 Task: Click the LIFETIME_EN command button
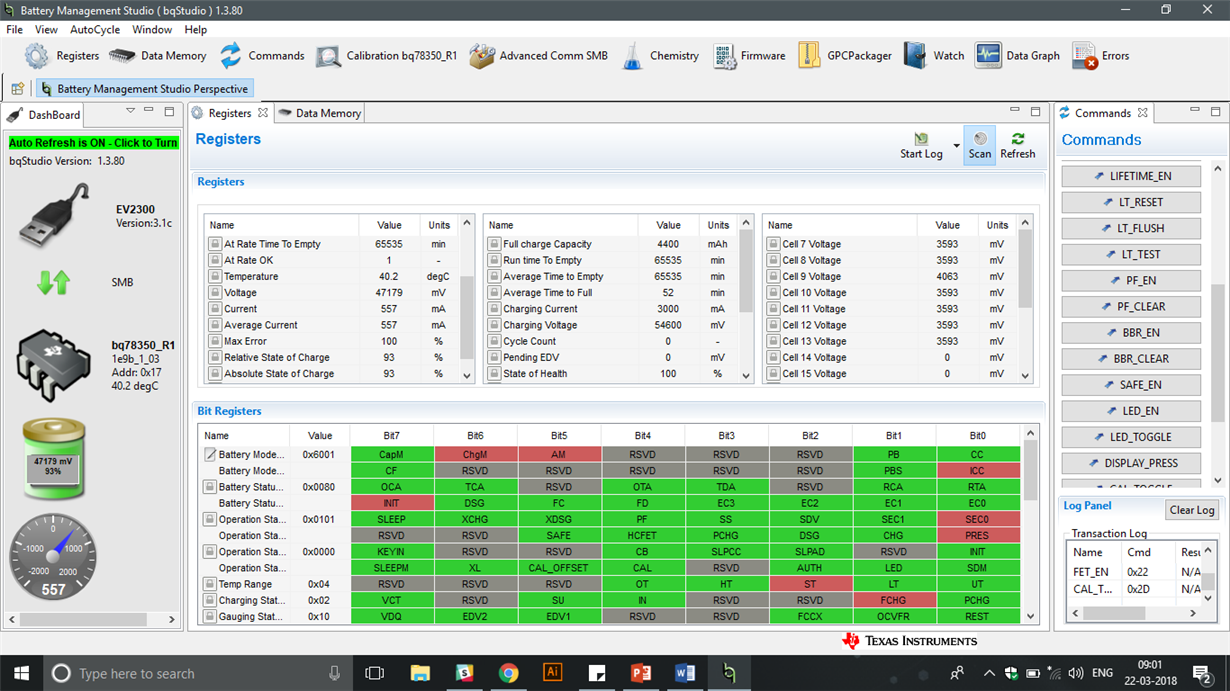tap(1131, 176)
